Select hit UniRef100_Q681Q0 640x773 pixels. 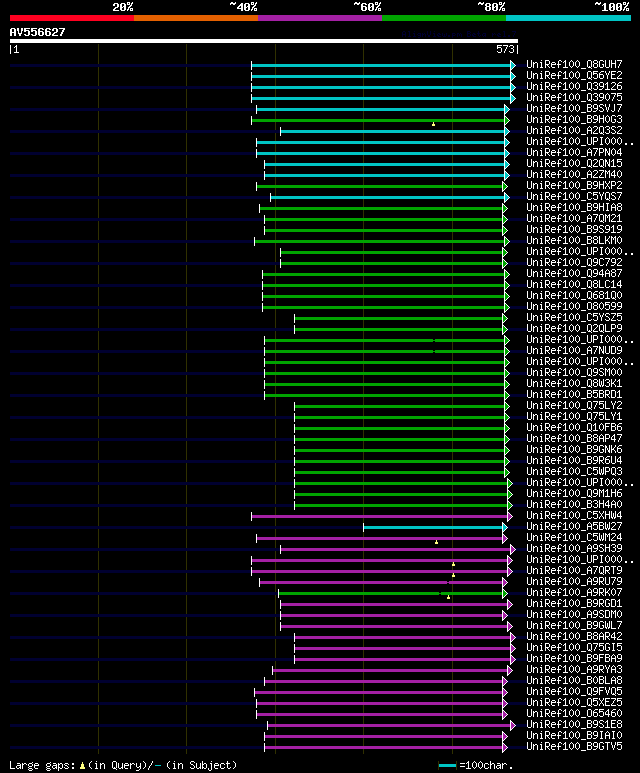tap(574, 295)
